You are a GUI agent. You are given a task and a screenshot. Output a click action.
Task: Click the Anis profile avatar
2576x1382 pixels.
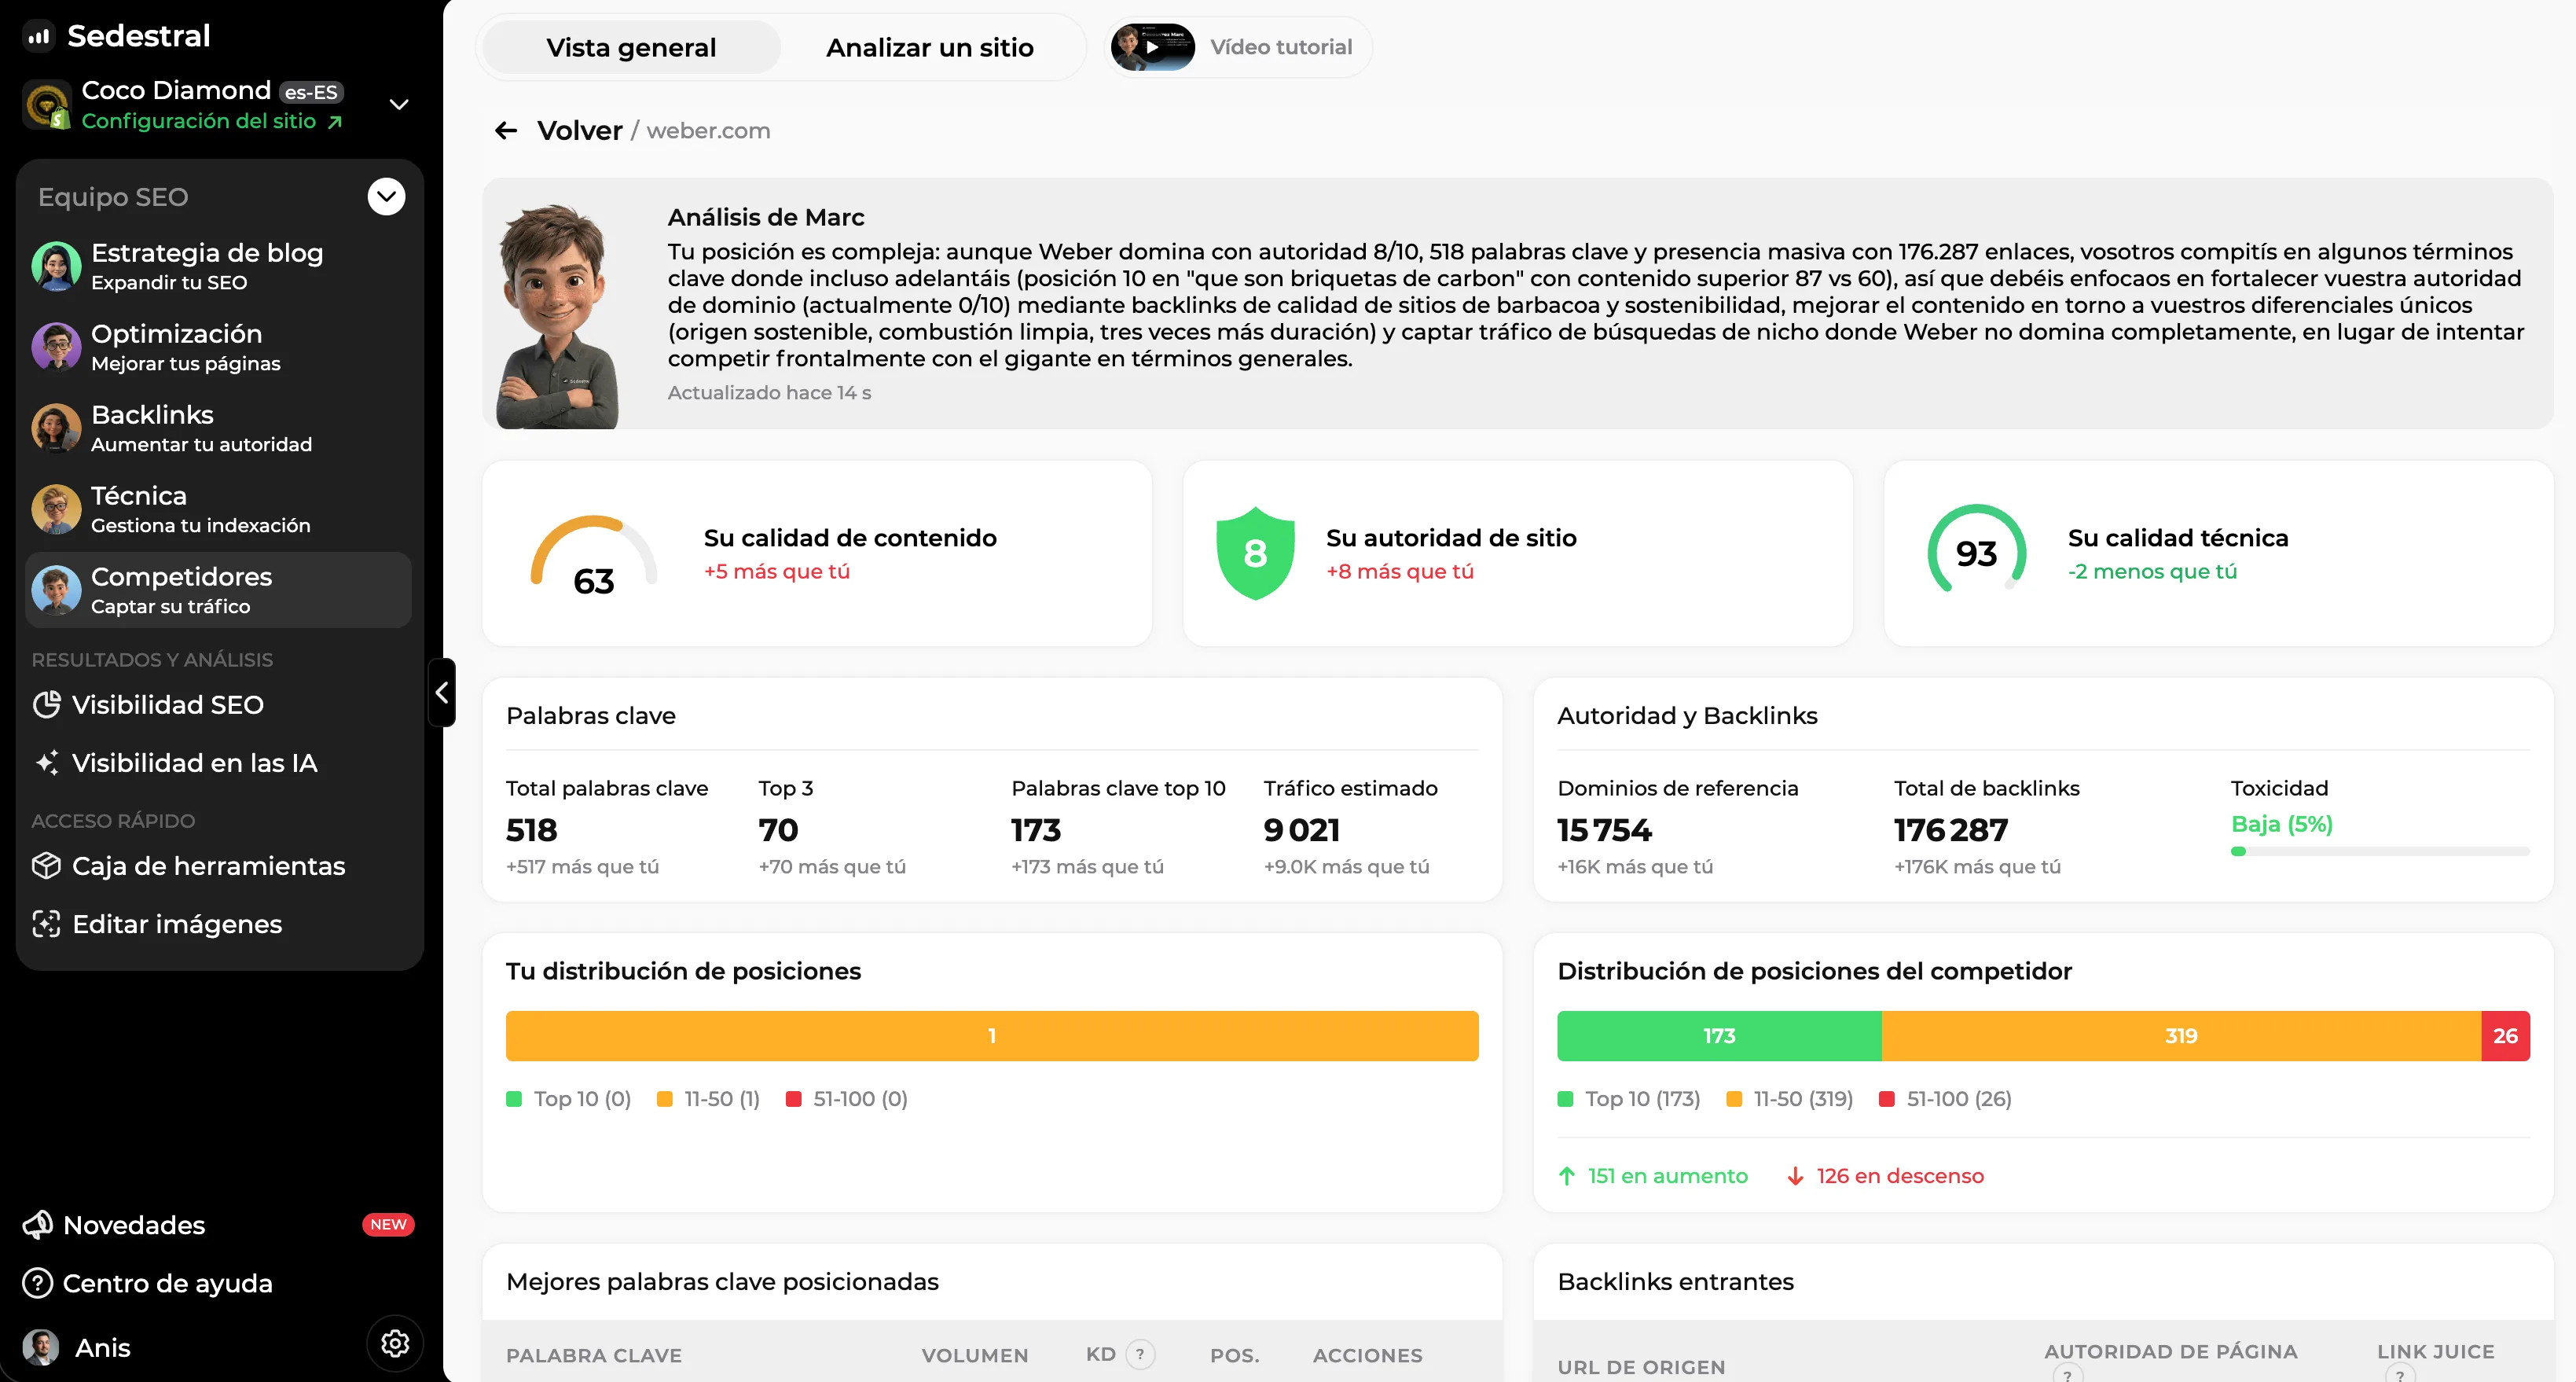click(41, 1348)
